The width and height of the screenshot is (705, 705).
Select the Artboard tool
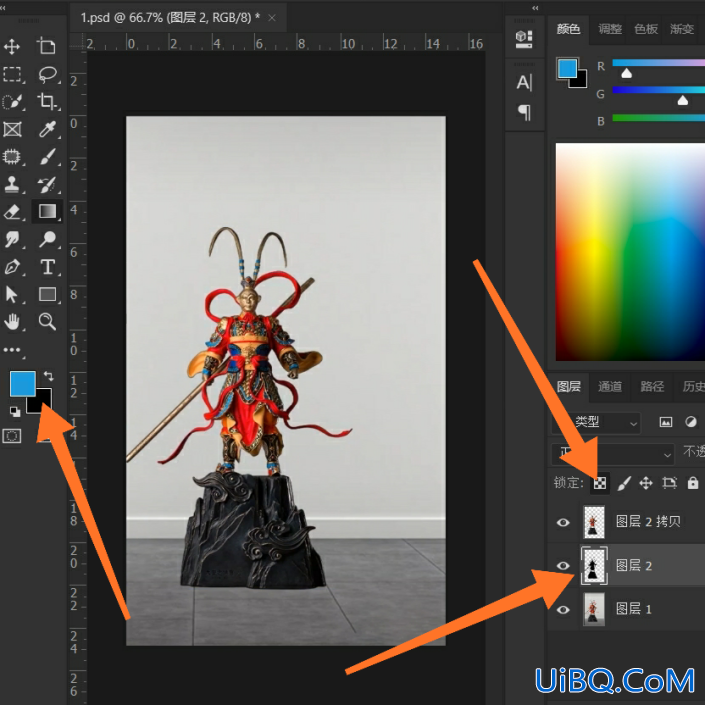click(x=47, y=46)
